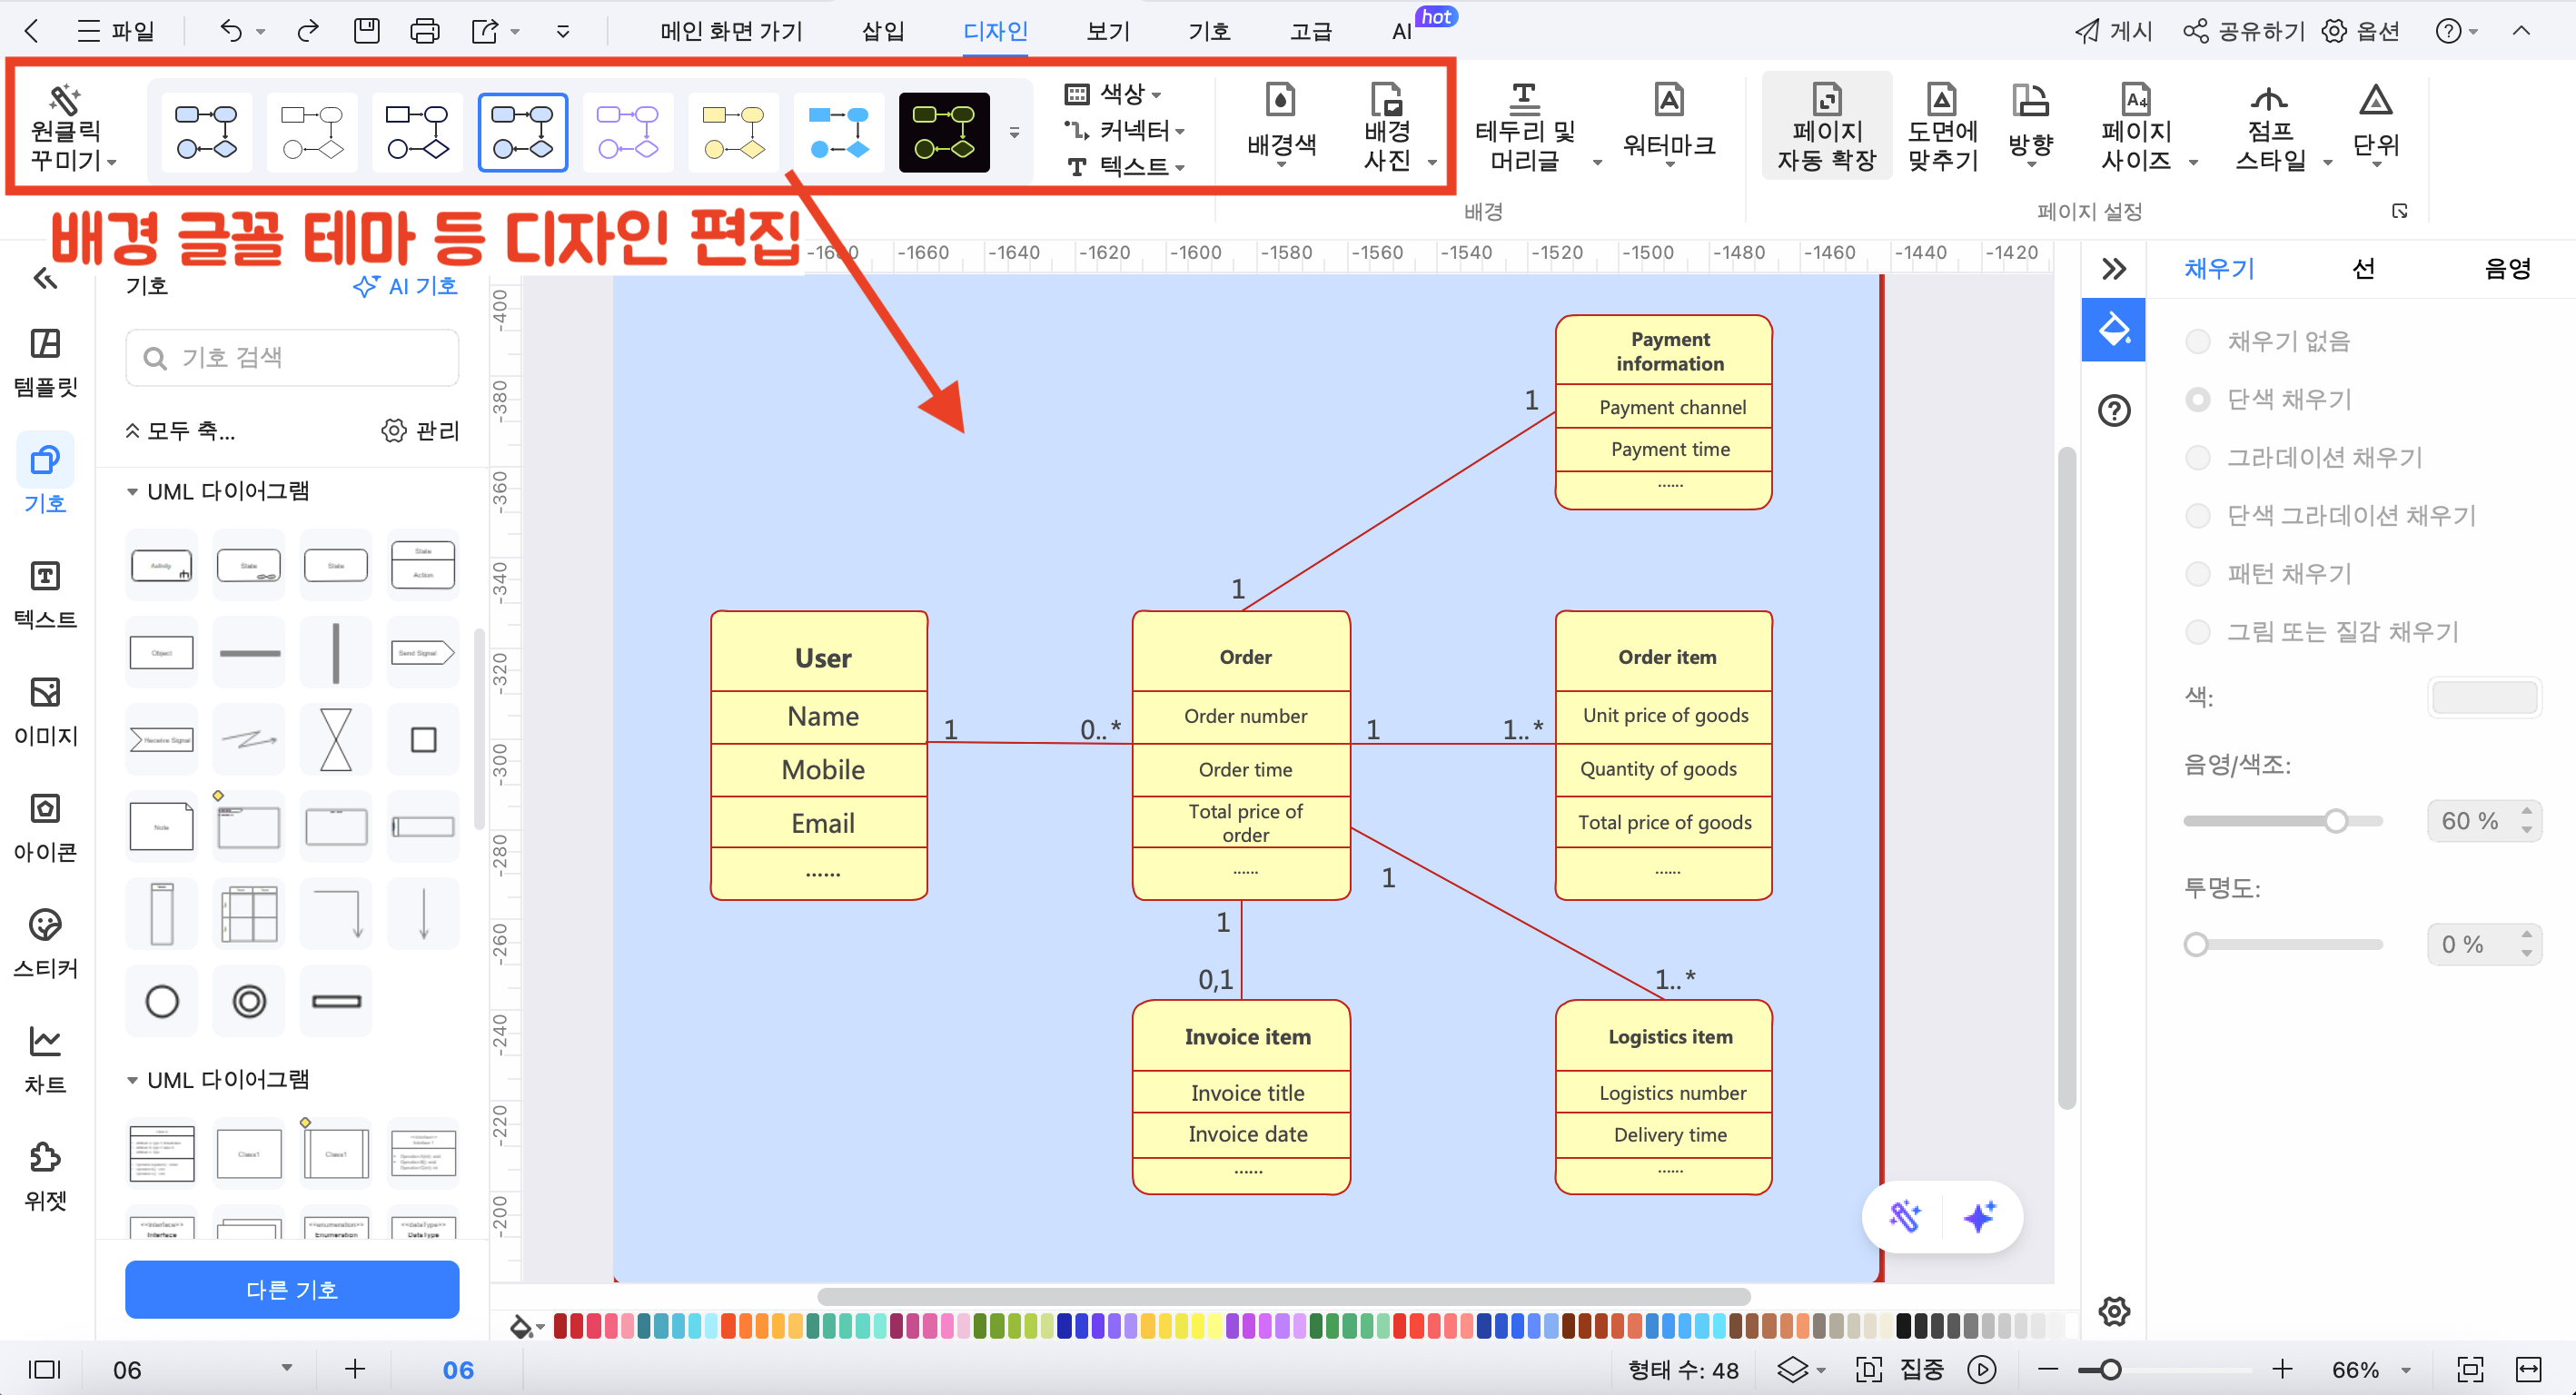Toggle 페이지 자동 확장 auto page expand
The image size is (2576, 1395).
(1827, 128)
